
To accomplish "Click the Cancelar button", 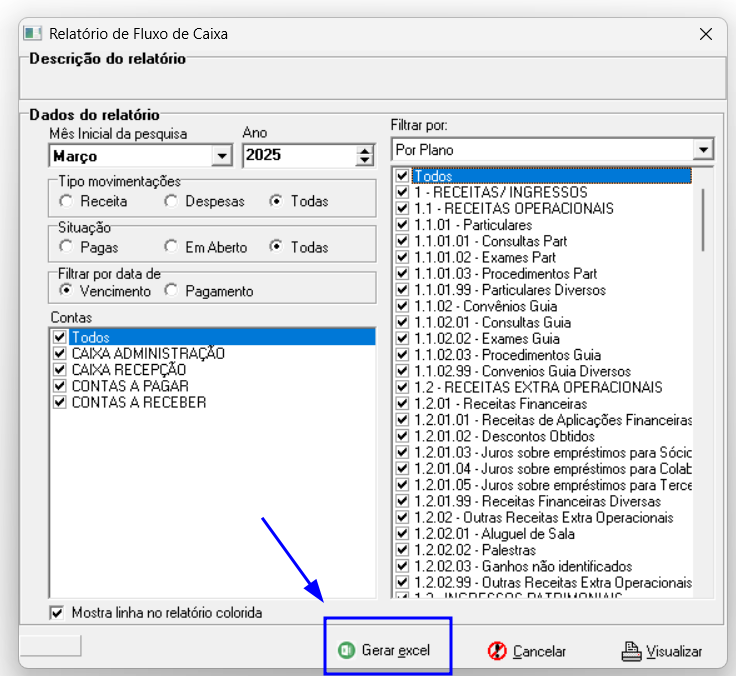I will click(x=526, y=651).
